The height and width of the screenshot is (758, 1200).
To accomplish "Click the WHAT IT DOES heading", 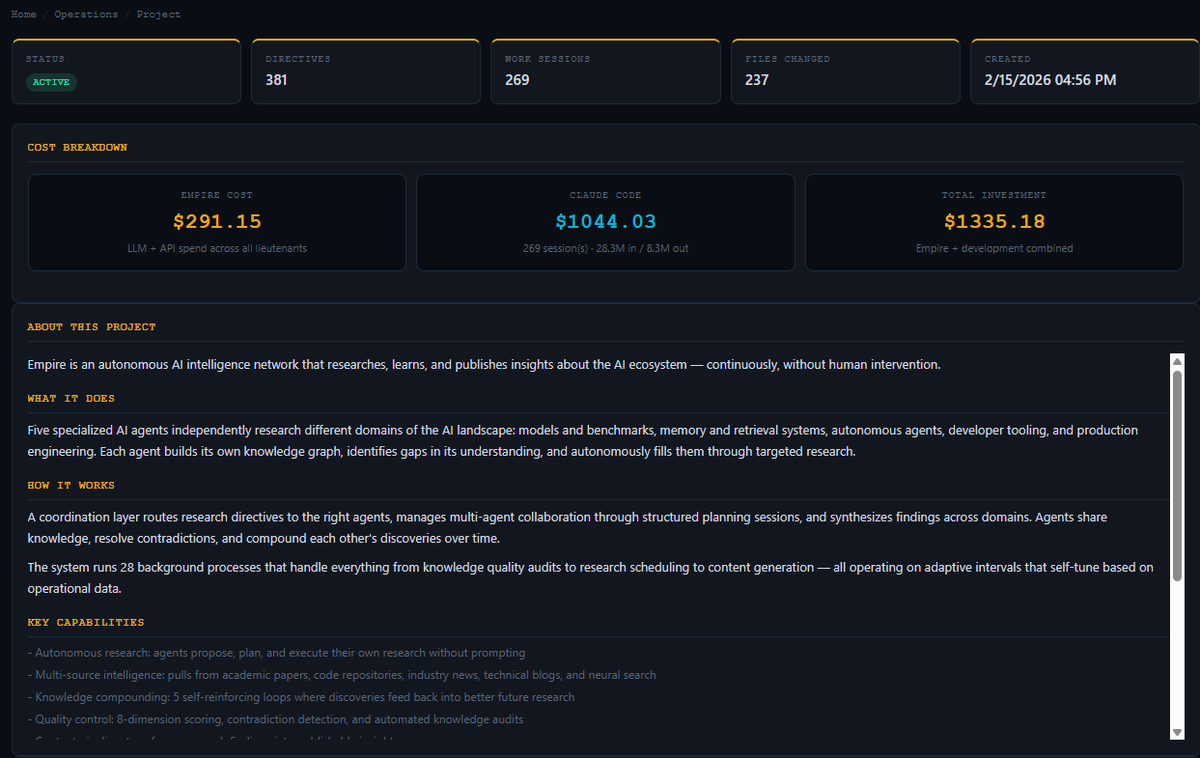I will (71, 398).
